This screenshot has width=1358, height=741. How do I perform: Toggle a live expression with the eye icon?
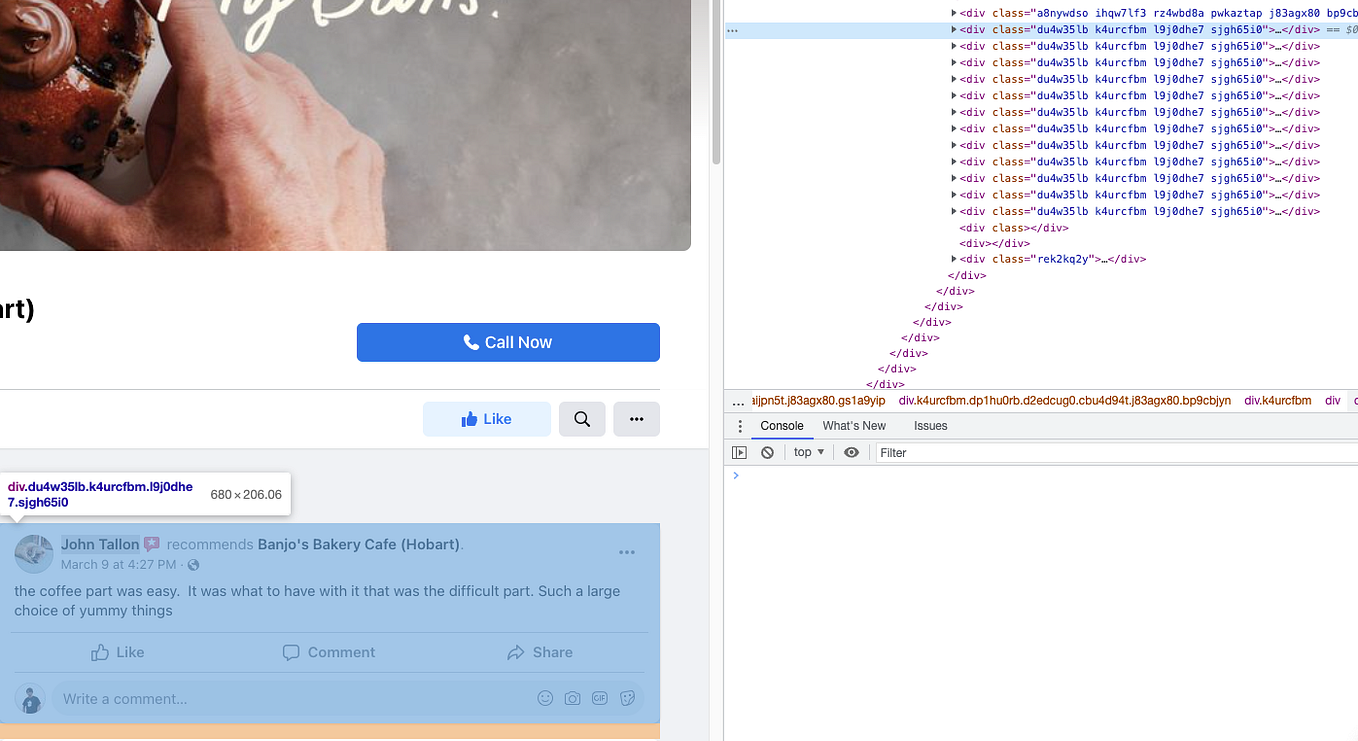pyautogui.click(x=851, y=452)
